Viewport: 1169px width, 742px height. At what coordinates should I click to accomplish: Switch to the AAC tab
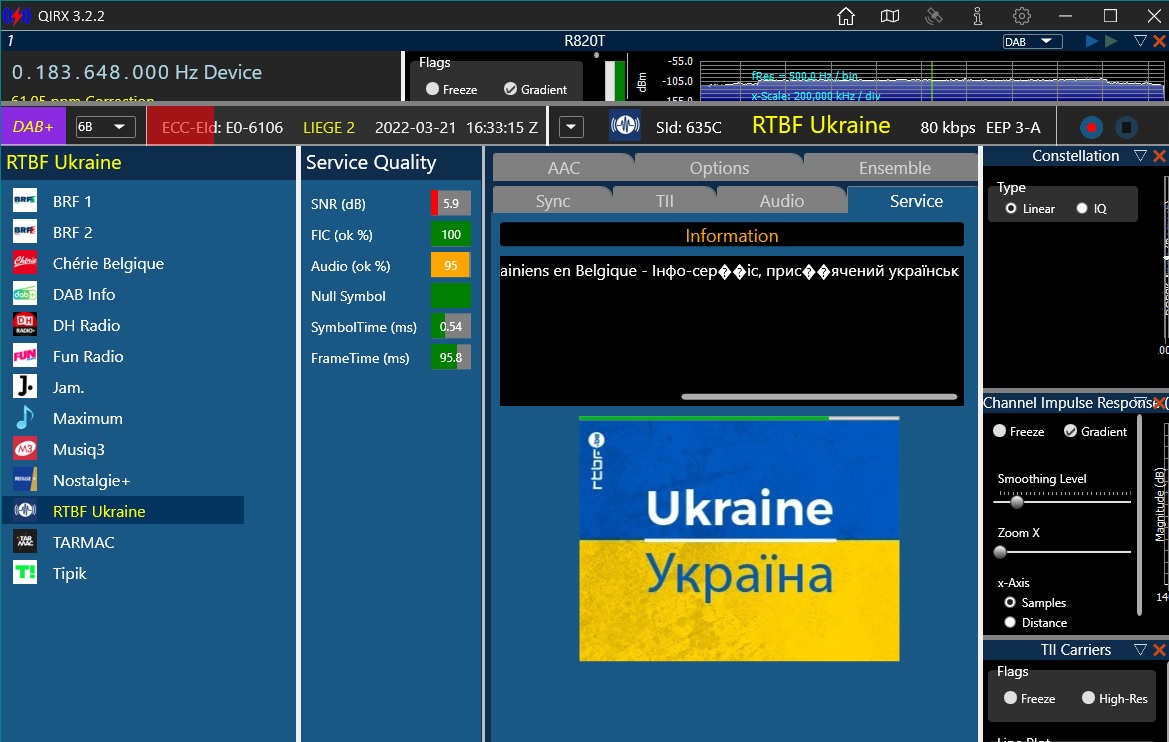click(x=564, y=168)
